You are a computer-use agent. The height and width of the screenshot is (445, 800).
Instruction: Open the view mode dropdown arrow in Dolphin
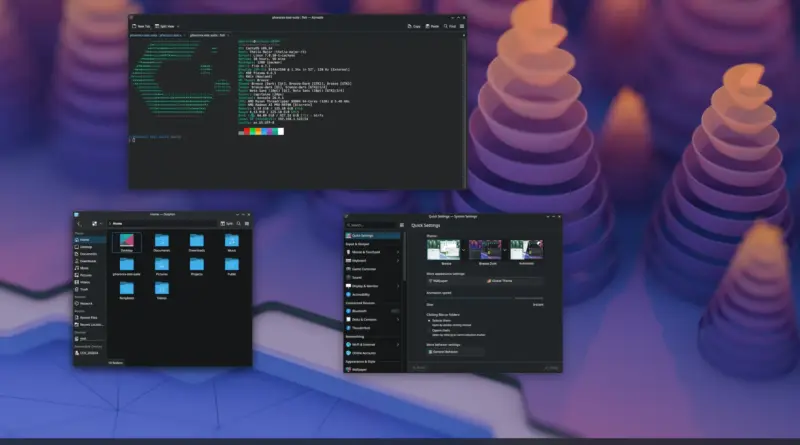tap(101, 224)
